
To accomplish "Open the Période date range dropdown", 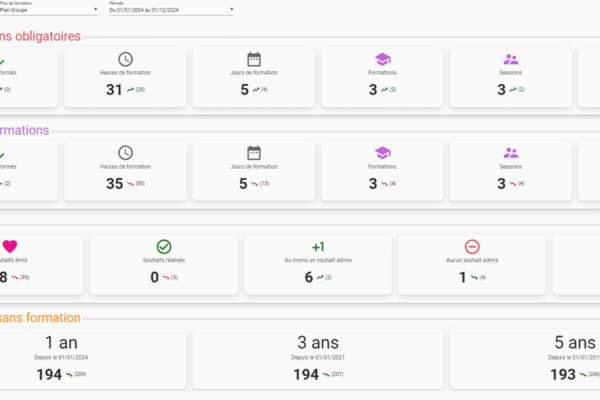I will click(171, 10).
